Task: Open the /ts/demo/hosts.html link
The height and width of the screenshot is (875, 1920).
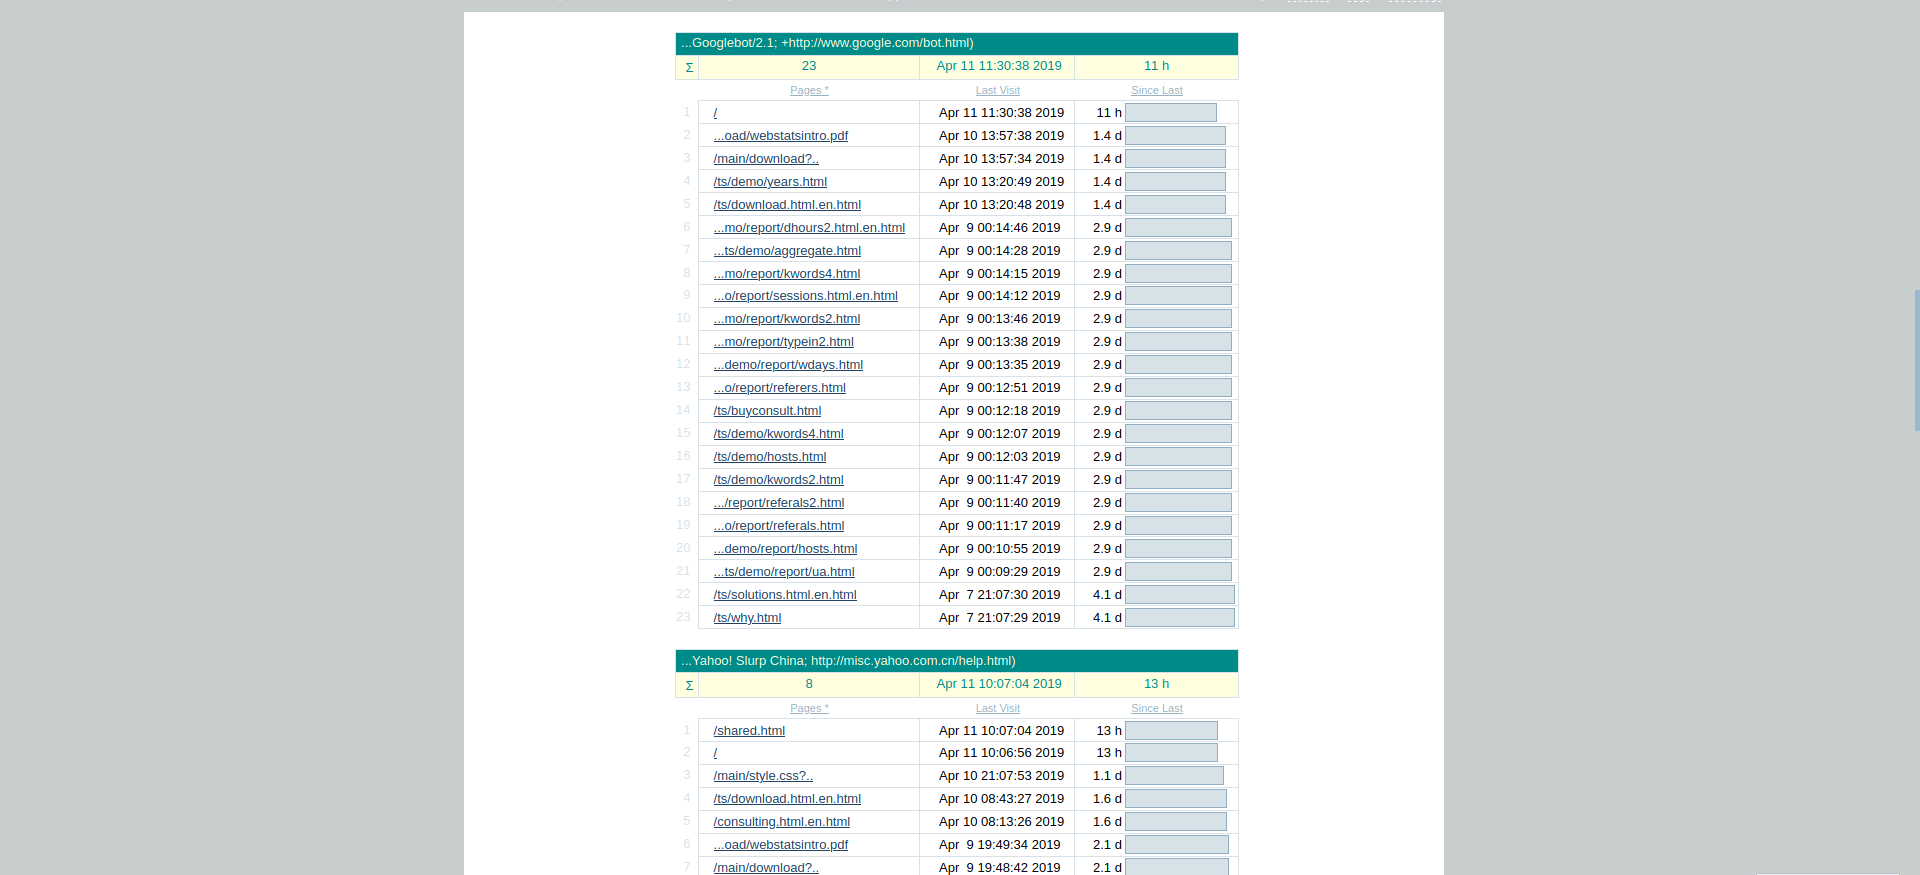Action: tap(769, 457)
